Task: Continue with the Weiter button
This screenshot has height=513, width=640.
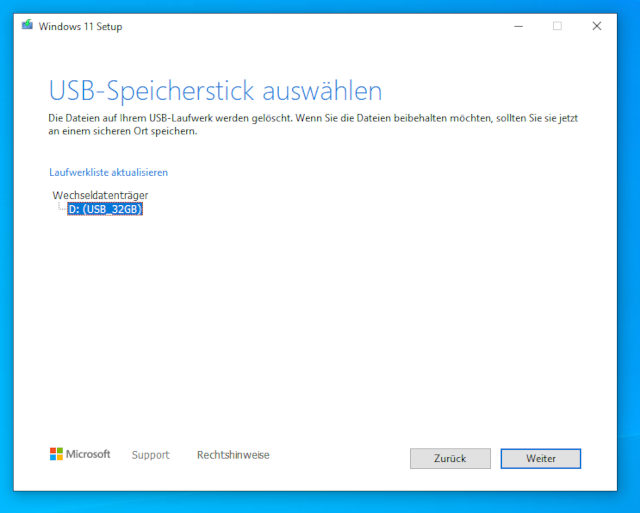Action: point(541,458)
